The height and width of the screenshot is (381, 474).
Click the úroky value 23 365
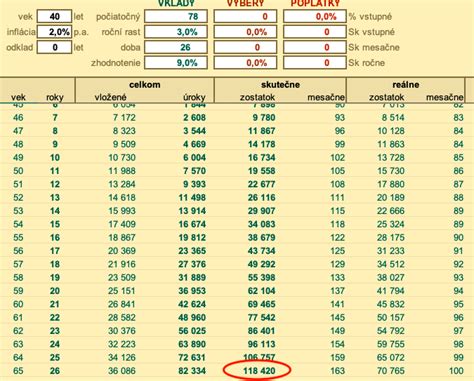[192, 251]
